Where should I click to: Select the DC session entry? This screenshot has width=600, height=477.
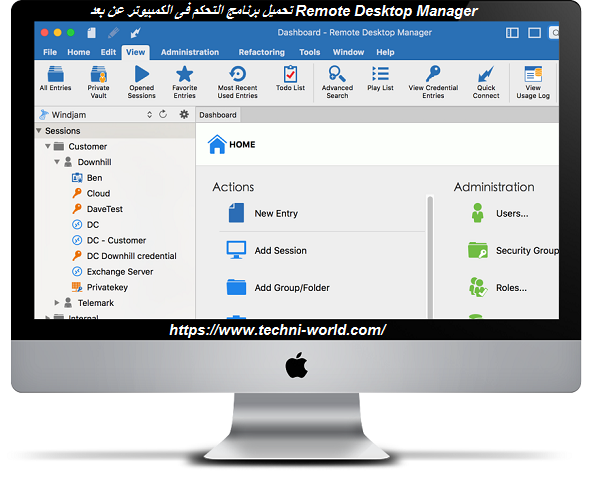pos(93,225)
